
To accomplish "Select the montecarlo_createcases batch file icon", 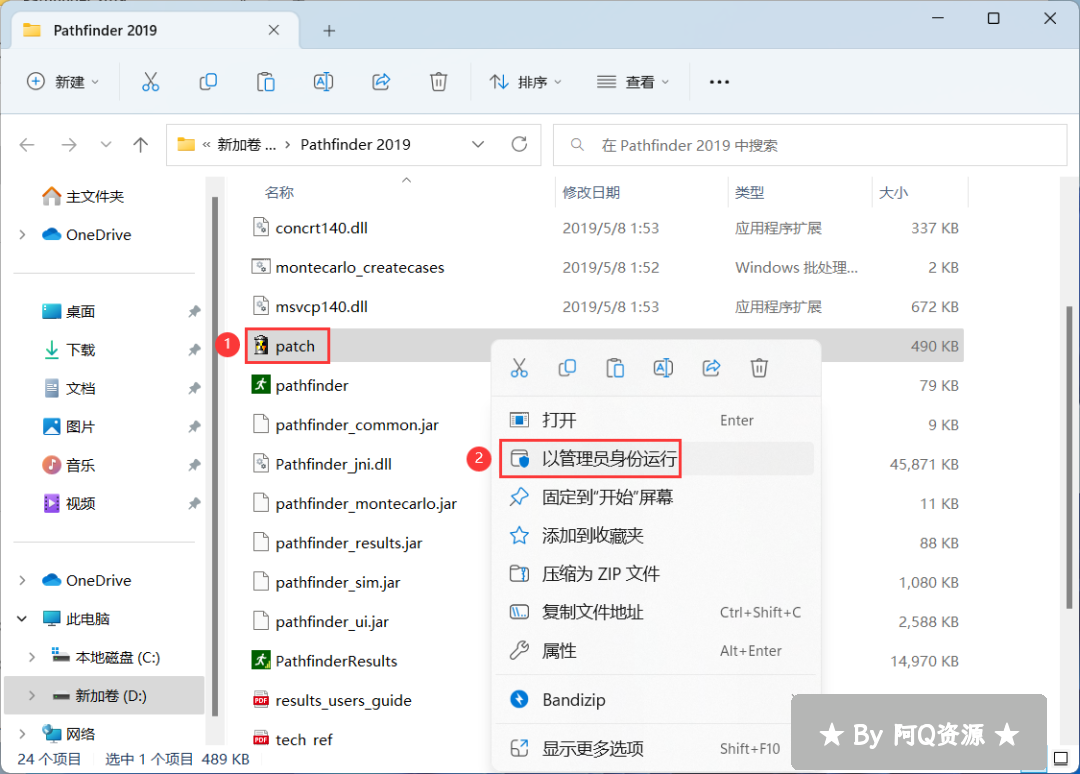I will tap(260, 266).
